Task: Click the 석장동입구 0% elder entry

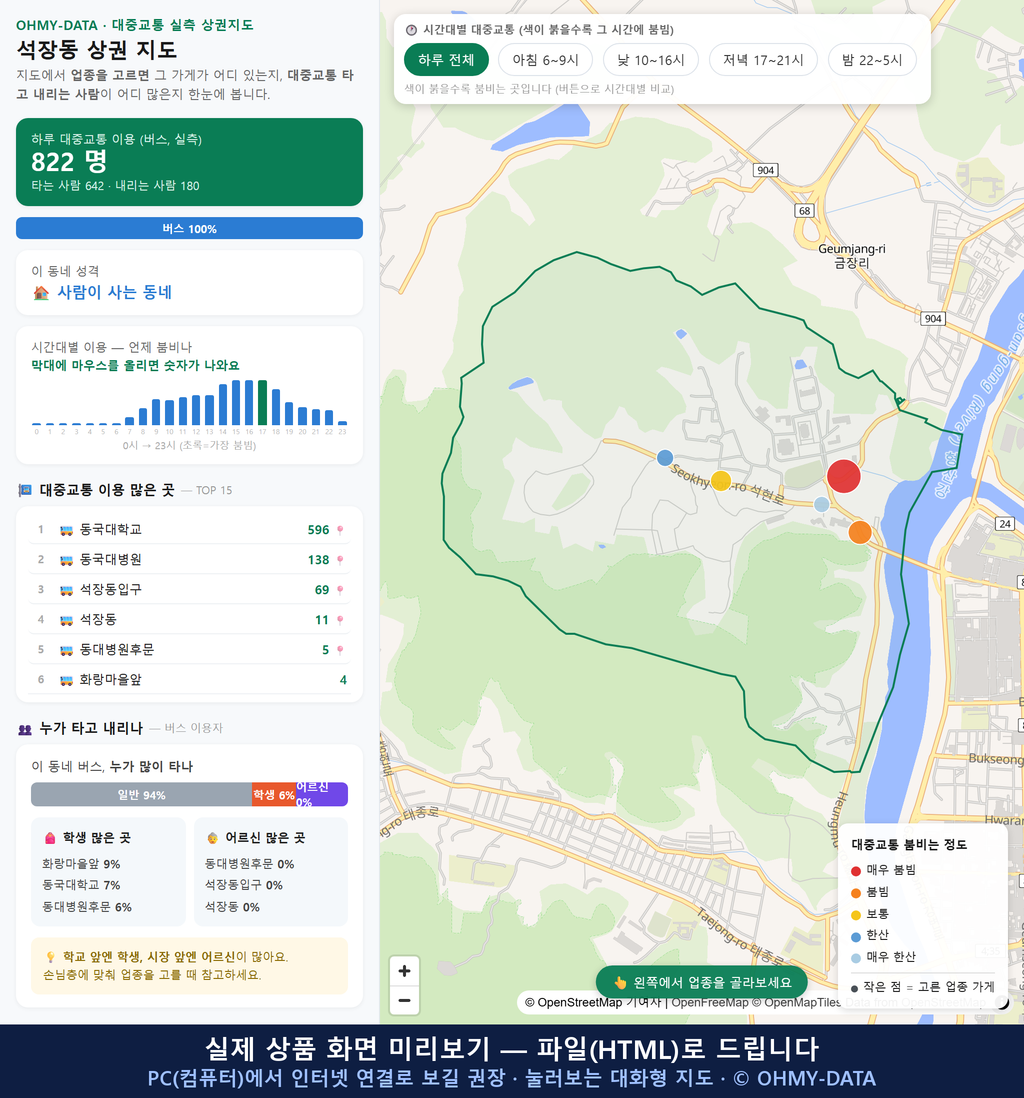Action: point(244,885)
